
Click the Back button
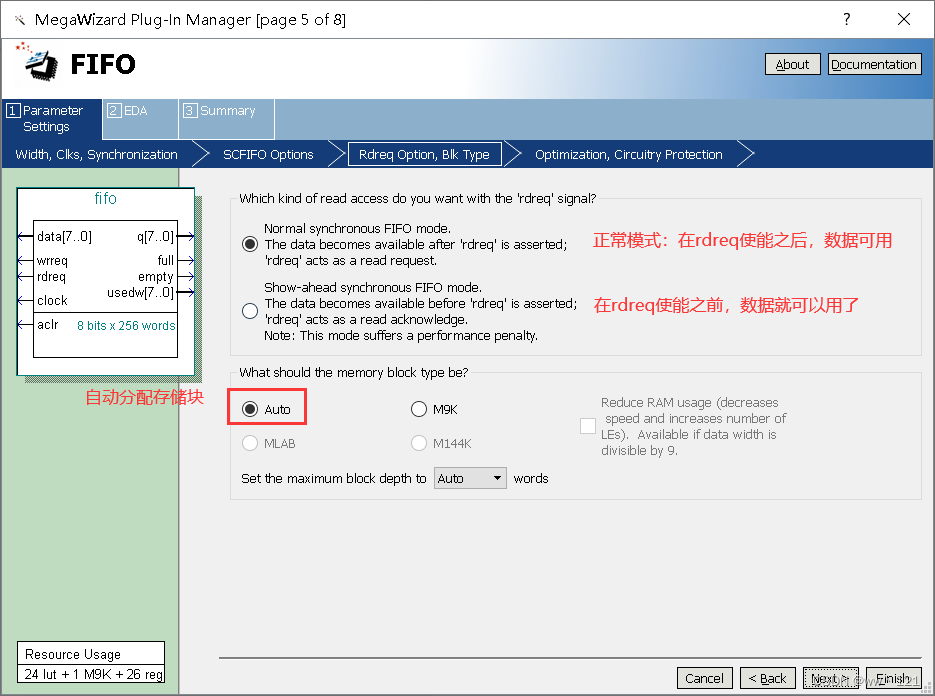[x=767, y=677]
